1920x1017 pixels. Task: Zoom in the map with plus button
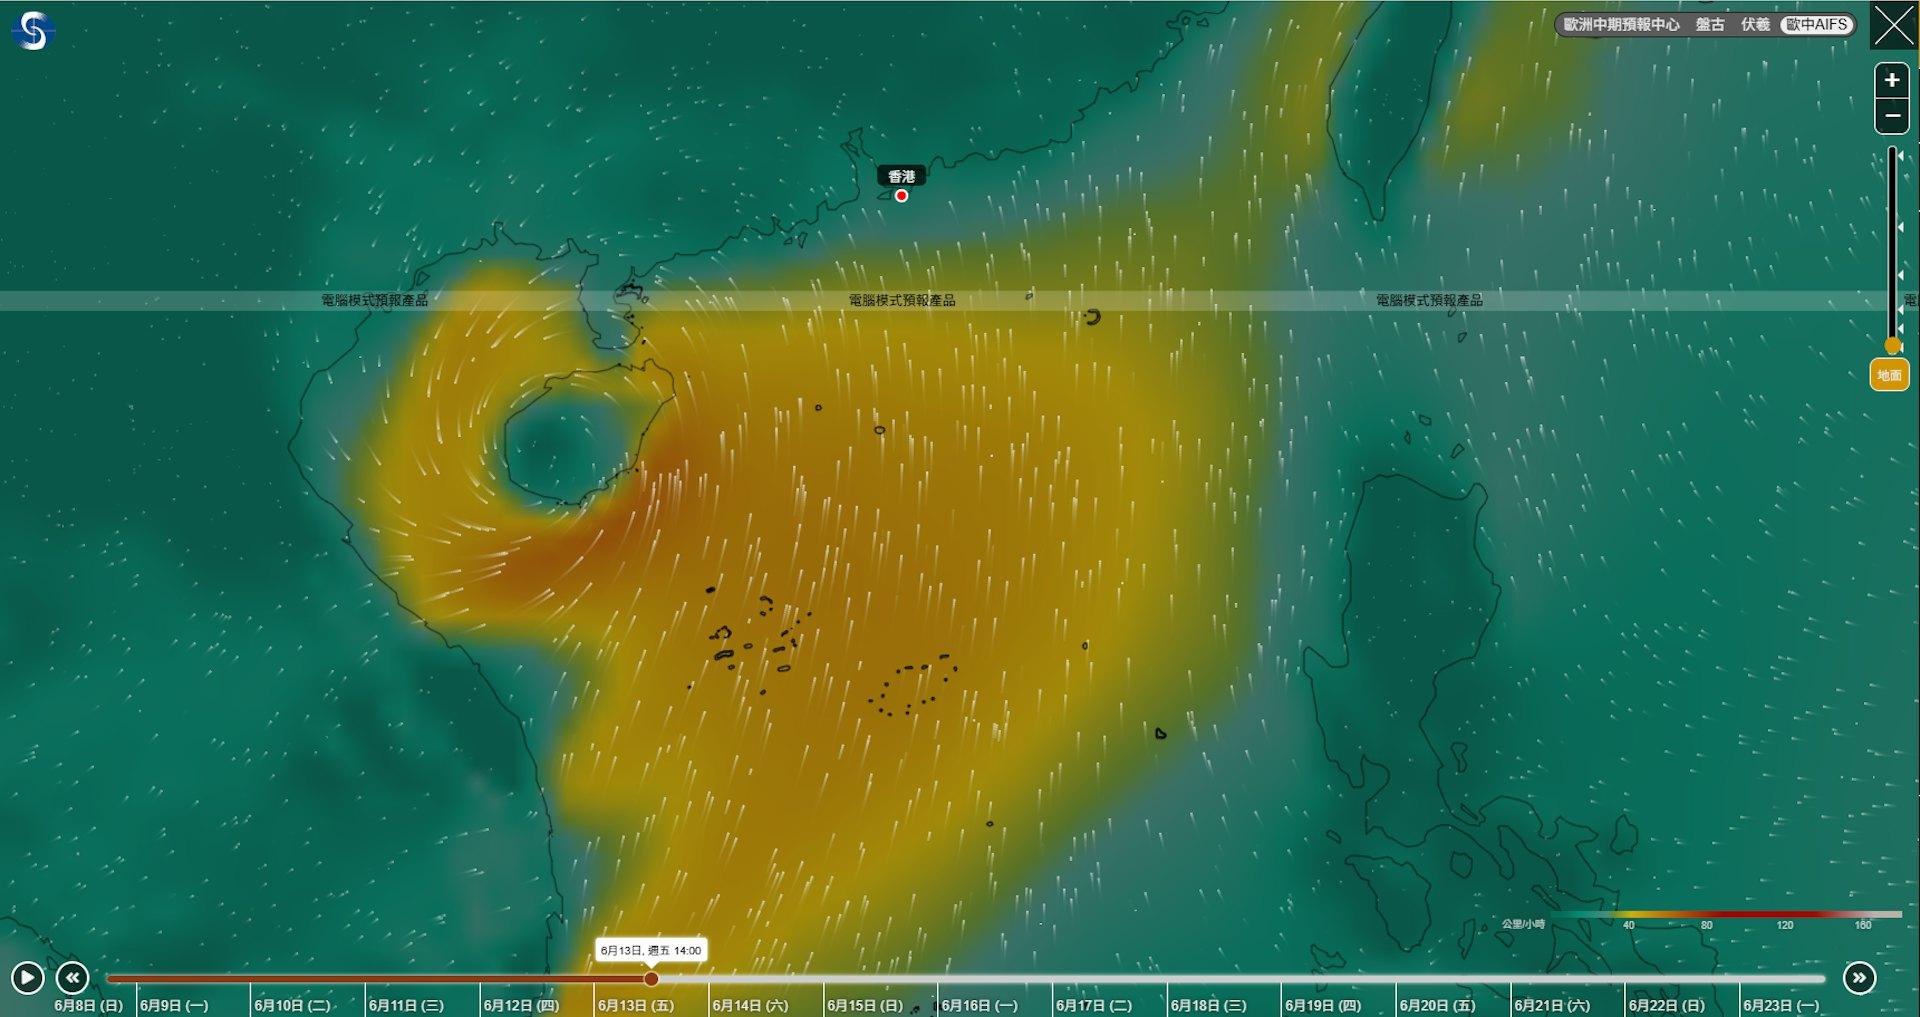pyautogui.click(x=1891, y=80)
